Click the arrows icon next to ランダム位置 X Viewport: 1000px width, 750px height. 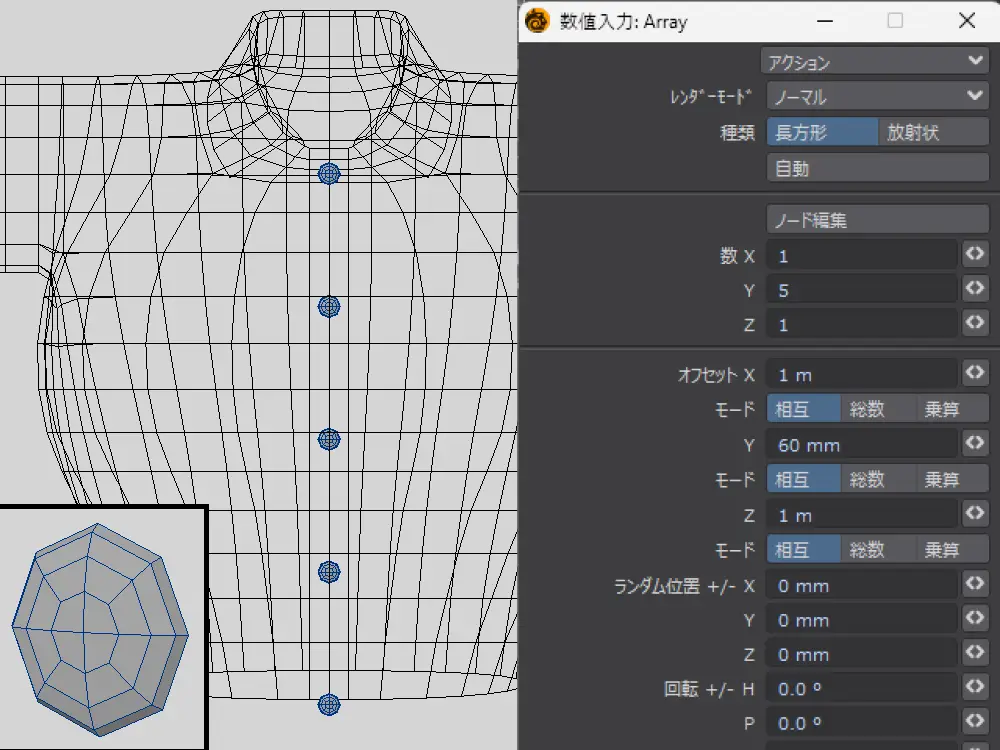(974, 584)
